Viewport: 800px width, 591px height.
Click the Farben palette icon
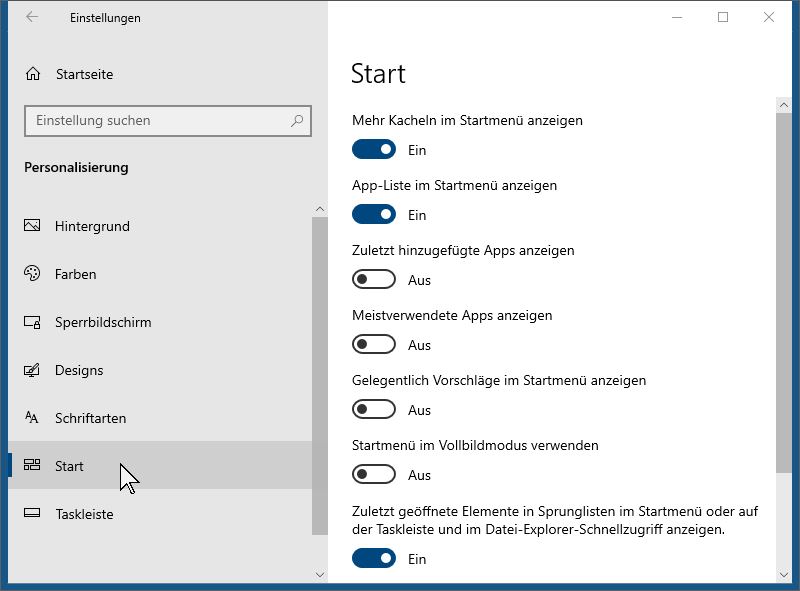coord(32,274)
